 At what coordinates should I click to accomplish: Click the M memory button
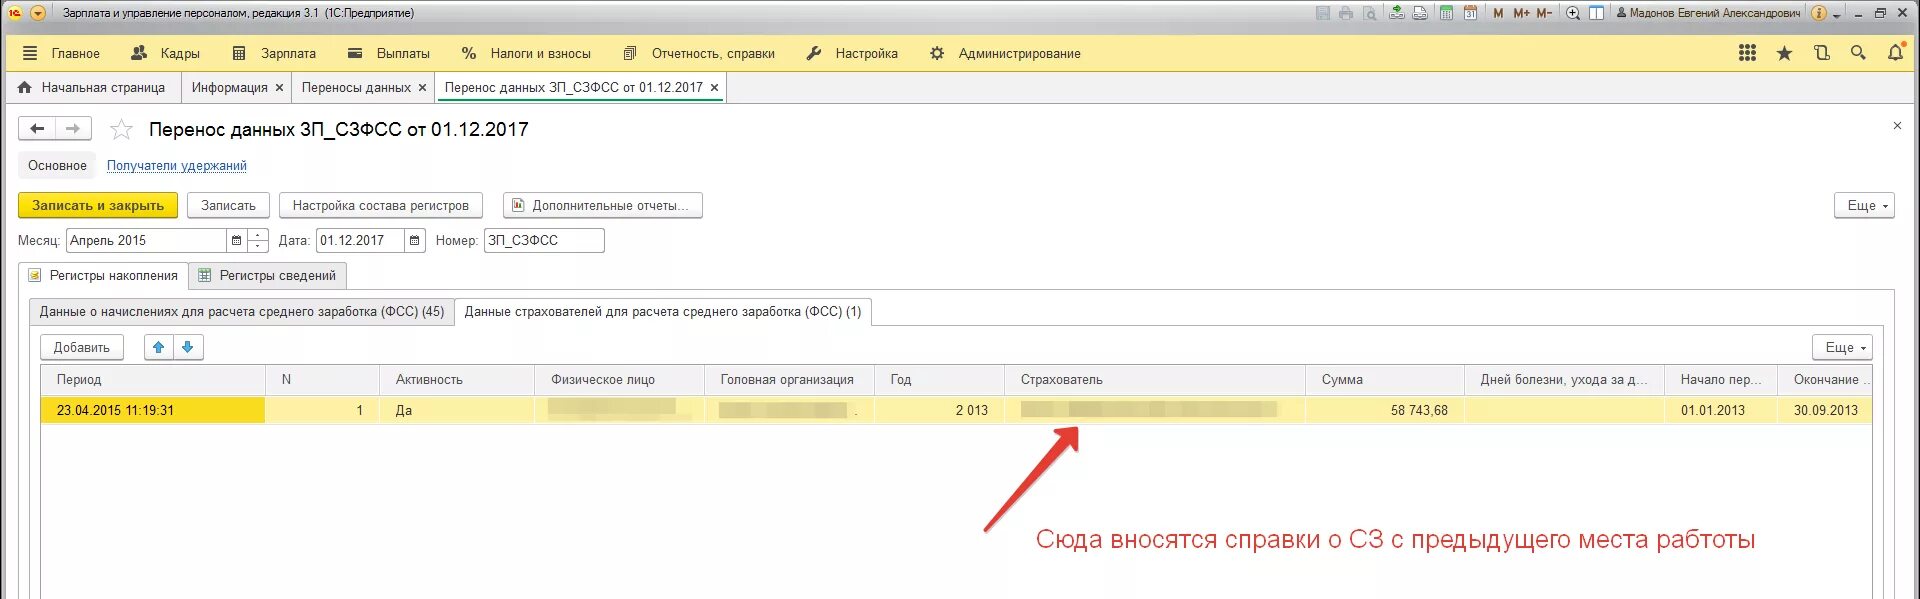pyautogui.click(x=1498, y=13)
